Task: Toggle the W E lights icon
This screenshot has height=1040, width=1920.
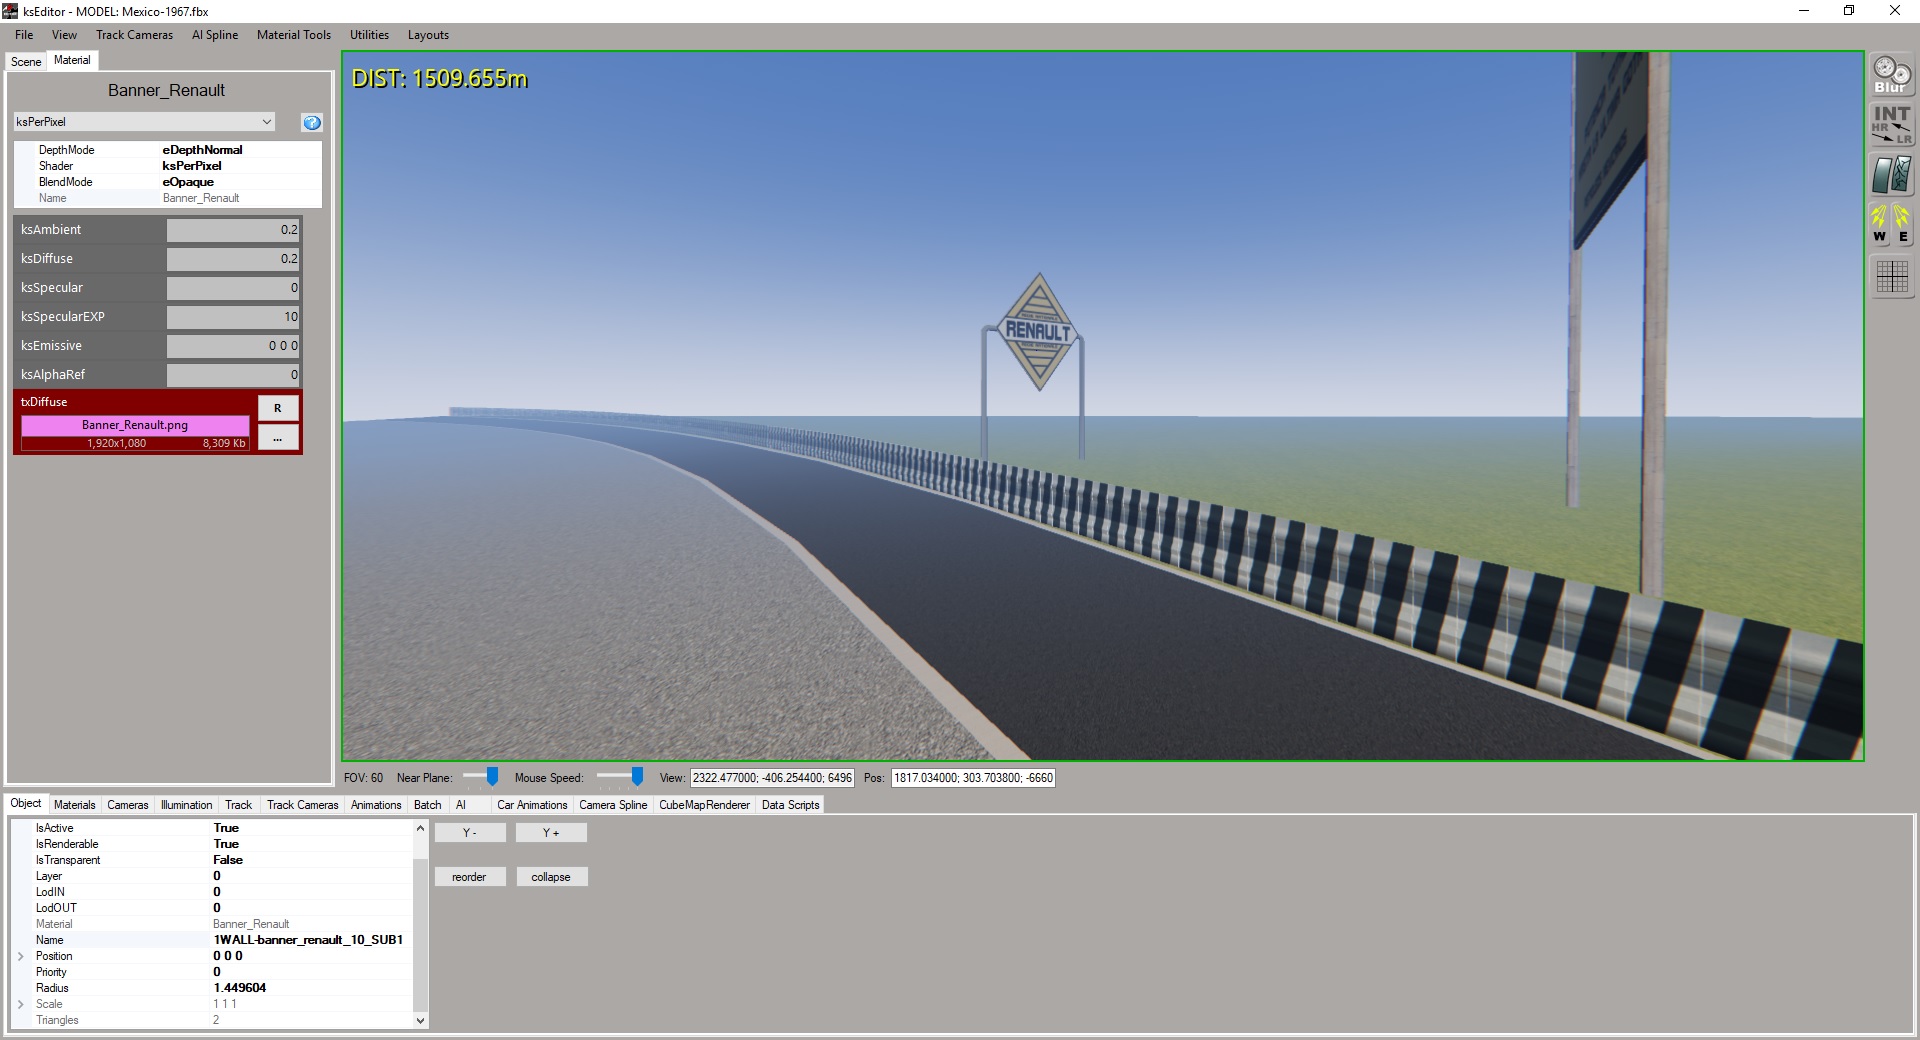Action: [x=1891, y=225]
